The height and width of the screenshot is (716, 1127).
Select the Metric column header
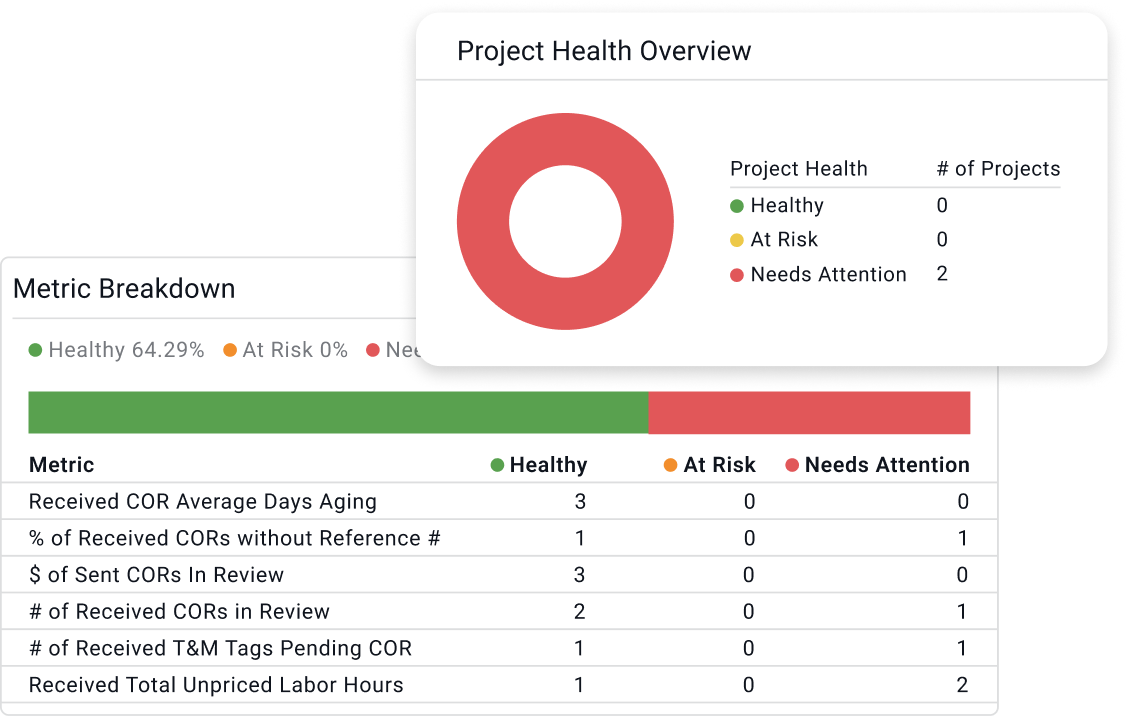coord(62,465)
